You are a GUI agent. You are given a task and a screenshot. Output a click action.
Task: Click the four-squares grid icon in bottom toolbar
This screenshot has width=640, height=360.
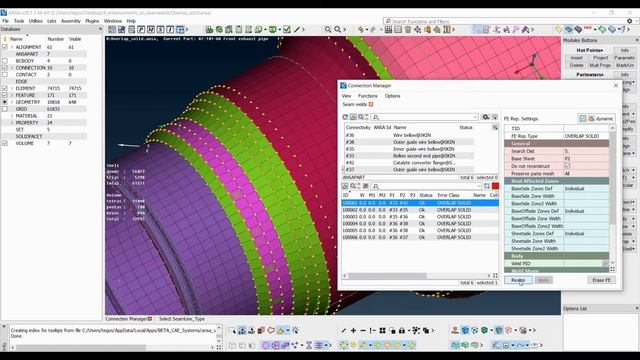tap(382, 331)
